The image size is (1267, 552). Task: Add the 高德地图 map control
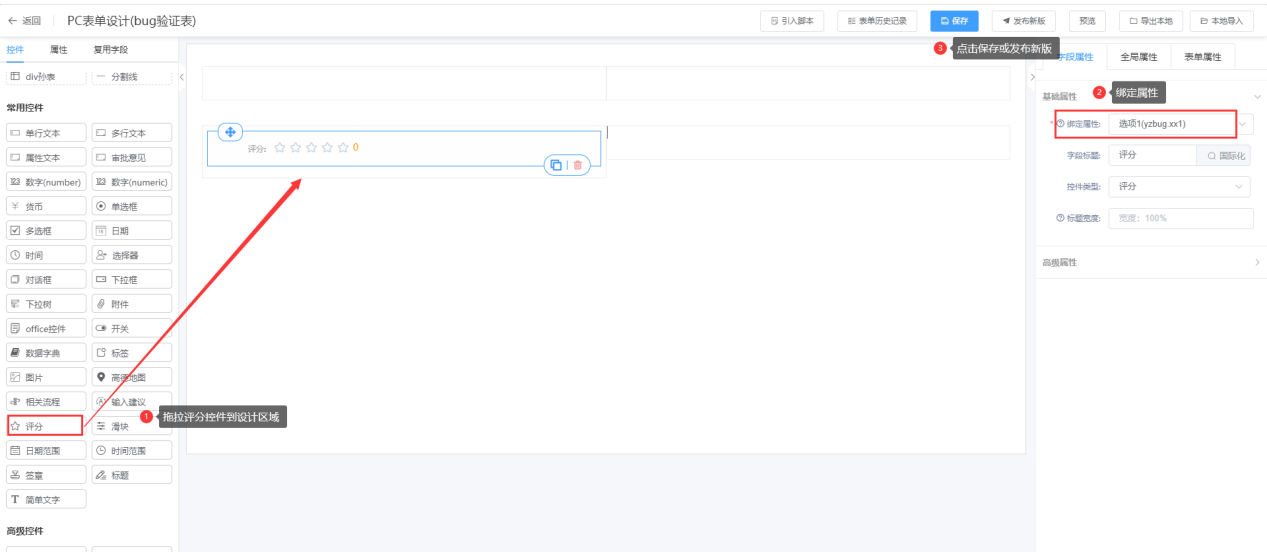[x=132, y=378]
